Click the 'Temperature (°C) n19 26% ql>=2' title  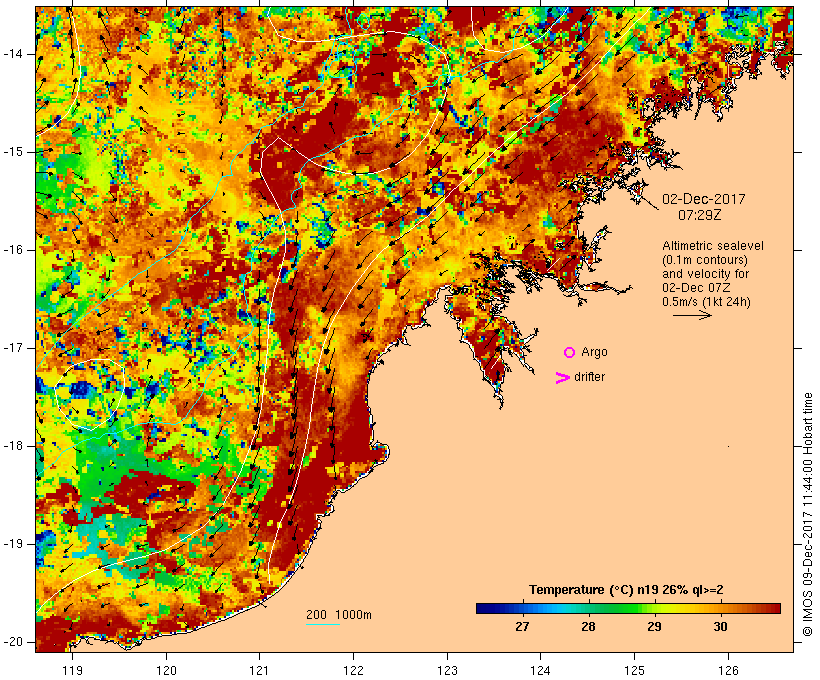[626, 590]
